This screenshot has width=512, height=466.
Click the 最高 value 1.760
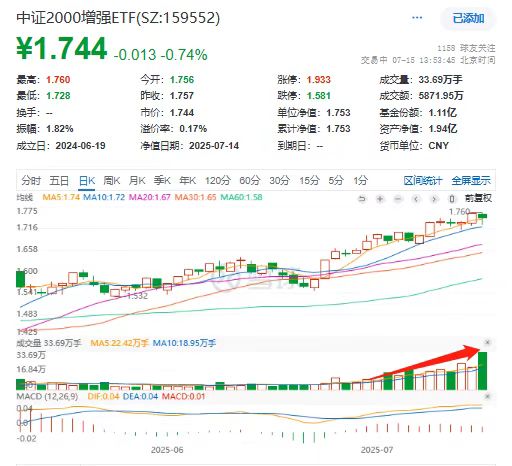(x=58, y=80)
